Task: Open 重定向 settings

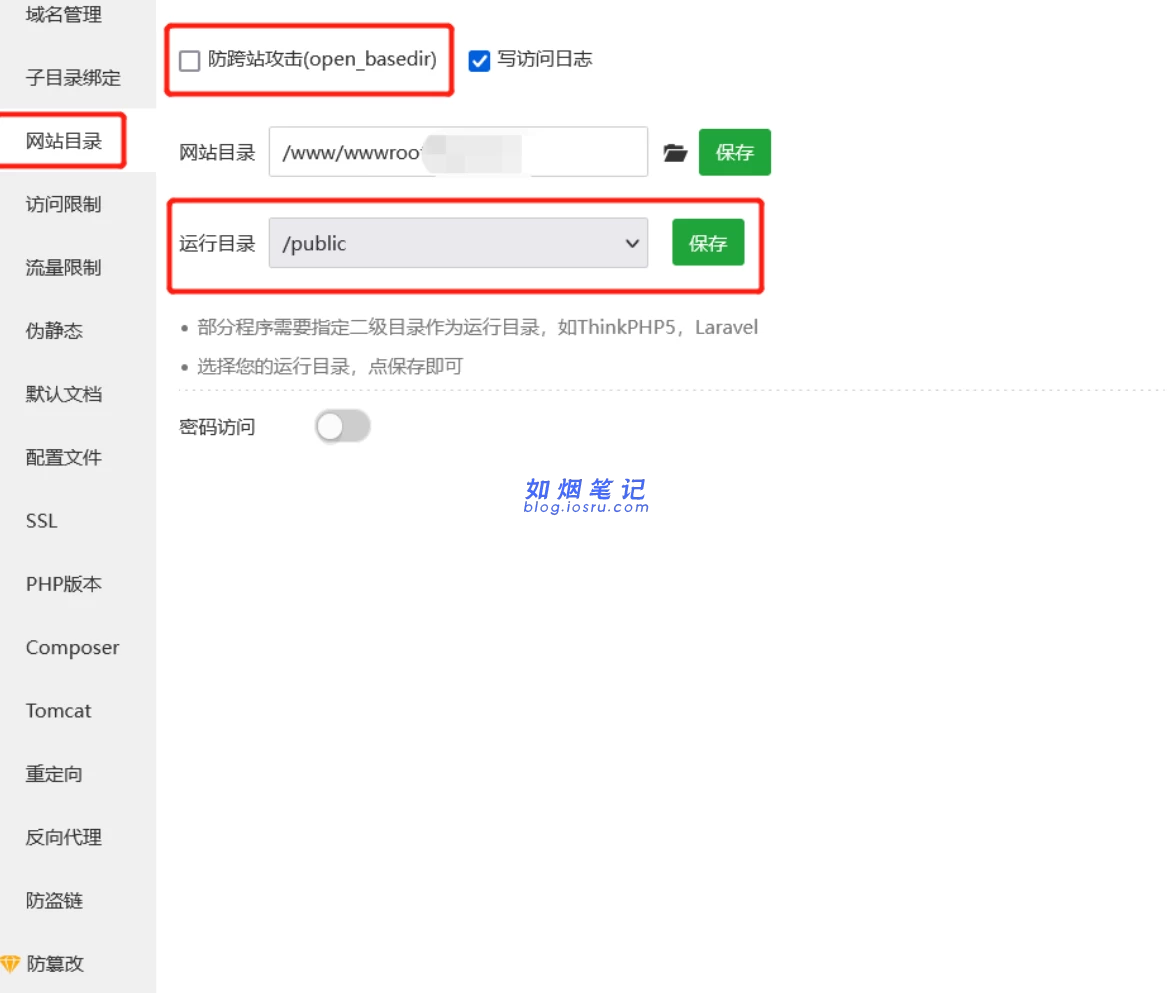Action: coord(54,774)
